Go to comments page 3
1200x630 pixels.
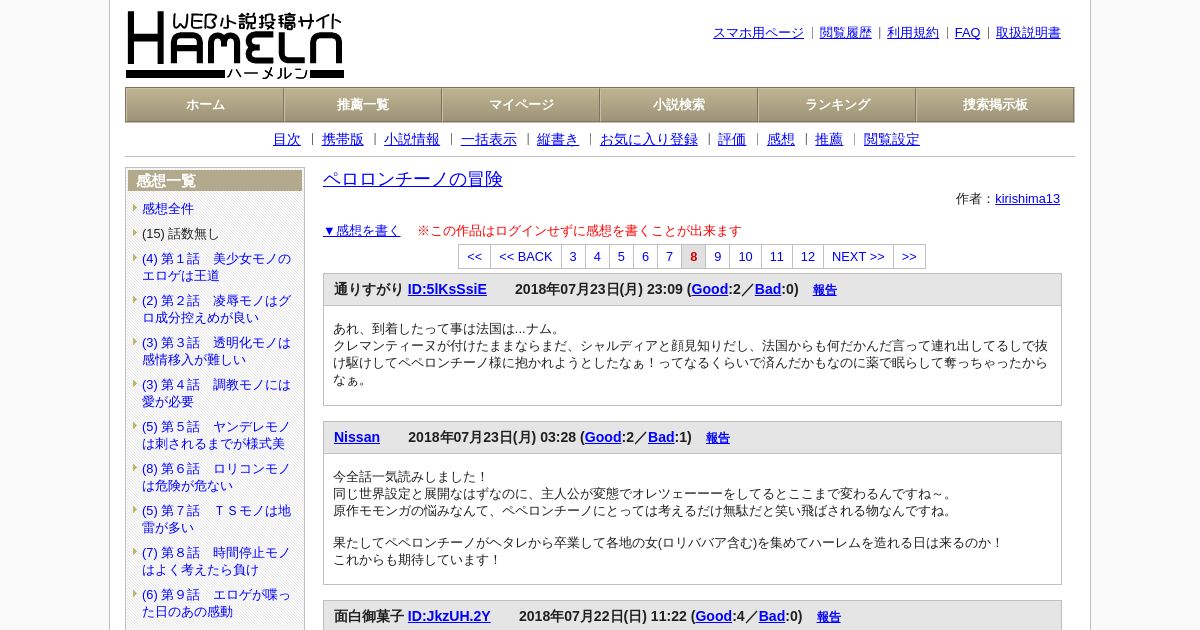[x=574, y=257]
